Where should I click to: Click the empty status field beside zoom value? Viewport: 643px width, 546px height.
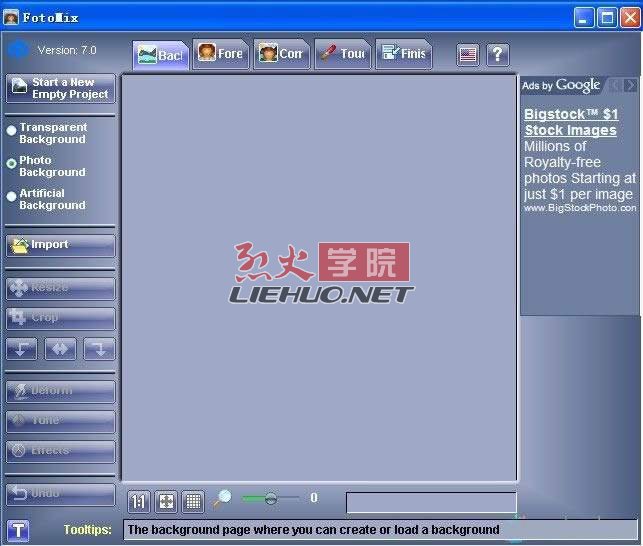tap(431, 503)
